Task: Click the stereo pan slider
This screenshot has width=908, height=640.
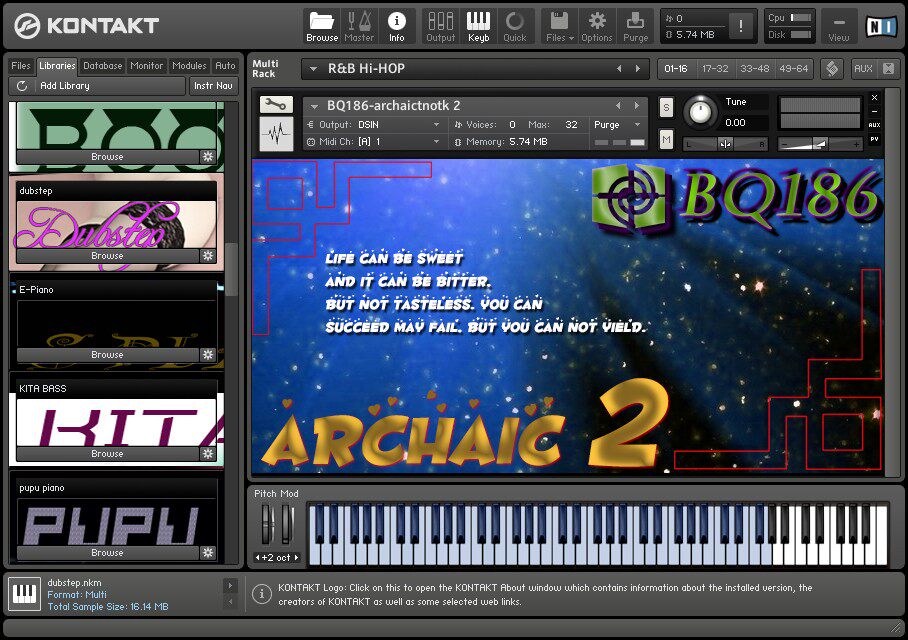Action: pos(726,144)
